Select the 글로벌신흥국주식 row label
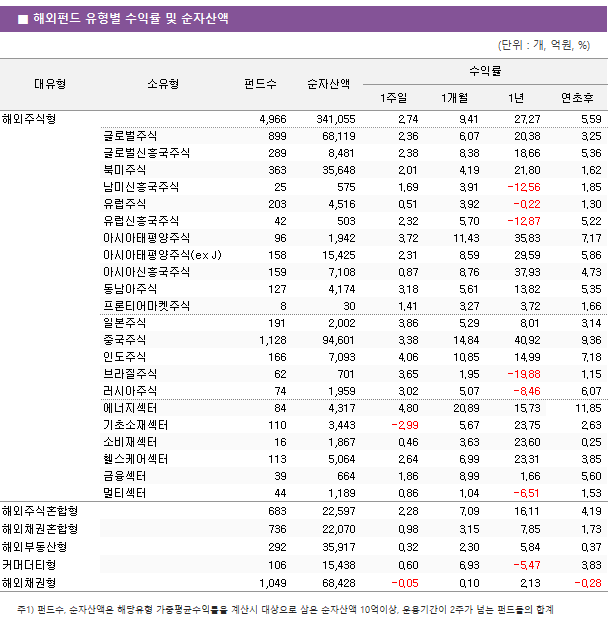Viewport: 614px width, 622px height. [146, 153]
